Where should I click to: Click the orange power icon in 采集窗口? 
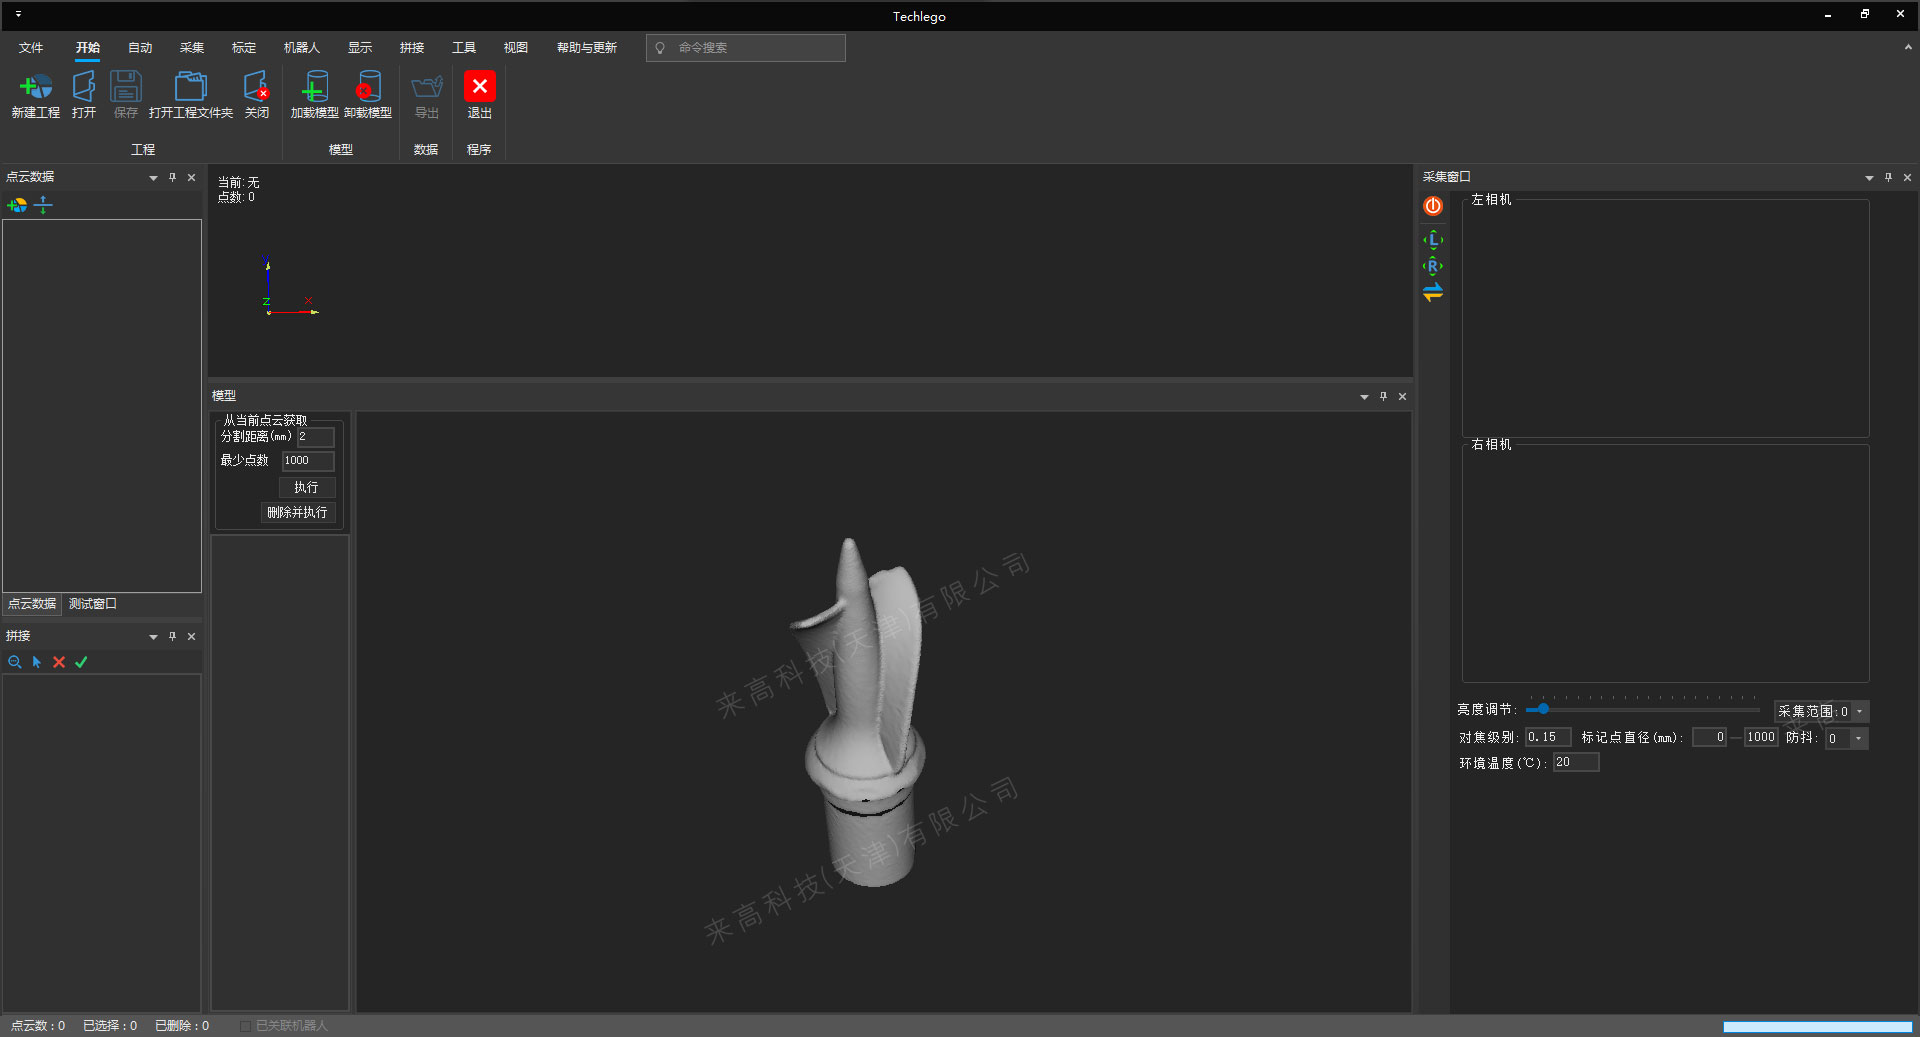[1433, 206]
